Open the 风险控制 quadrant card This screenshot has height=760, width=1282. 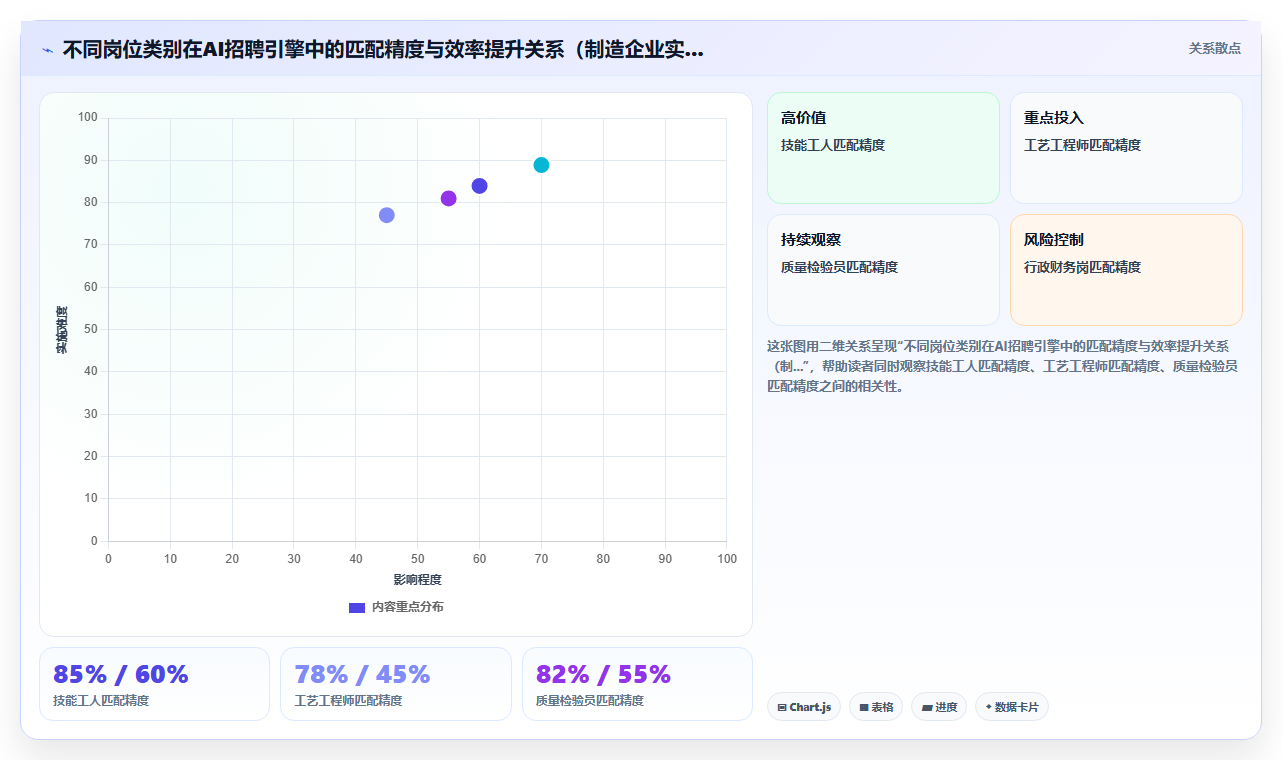(x=1126, y=270)
